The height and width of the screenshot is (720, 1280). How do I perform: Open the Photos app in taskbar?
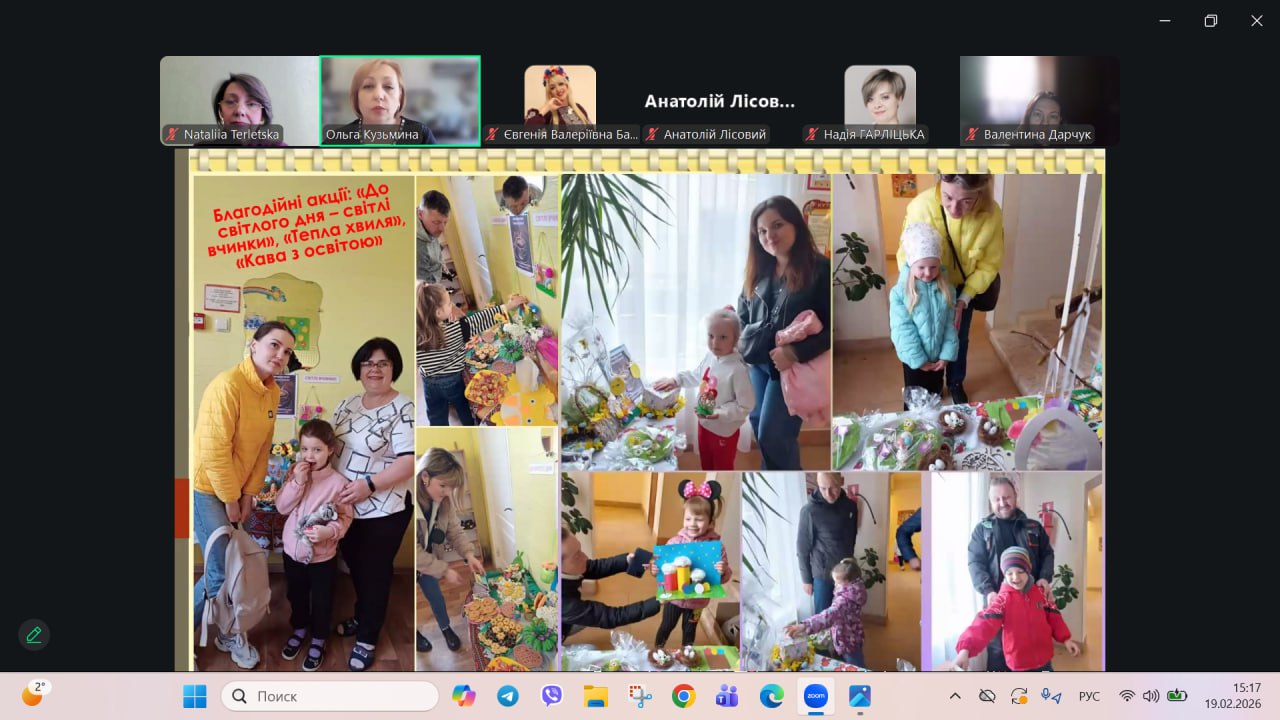(x=860, y=696)
